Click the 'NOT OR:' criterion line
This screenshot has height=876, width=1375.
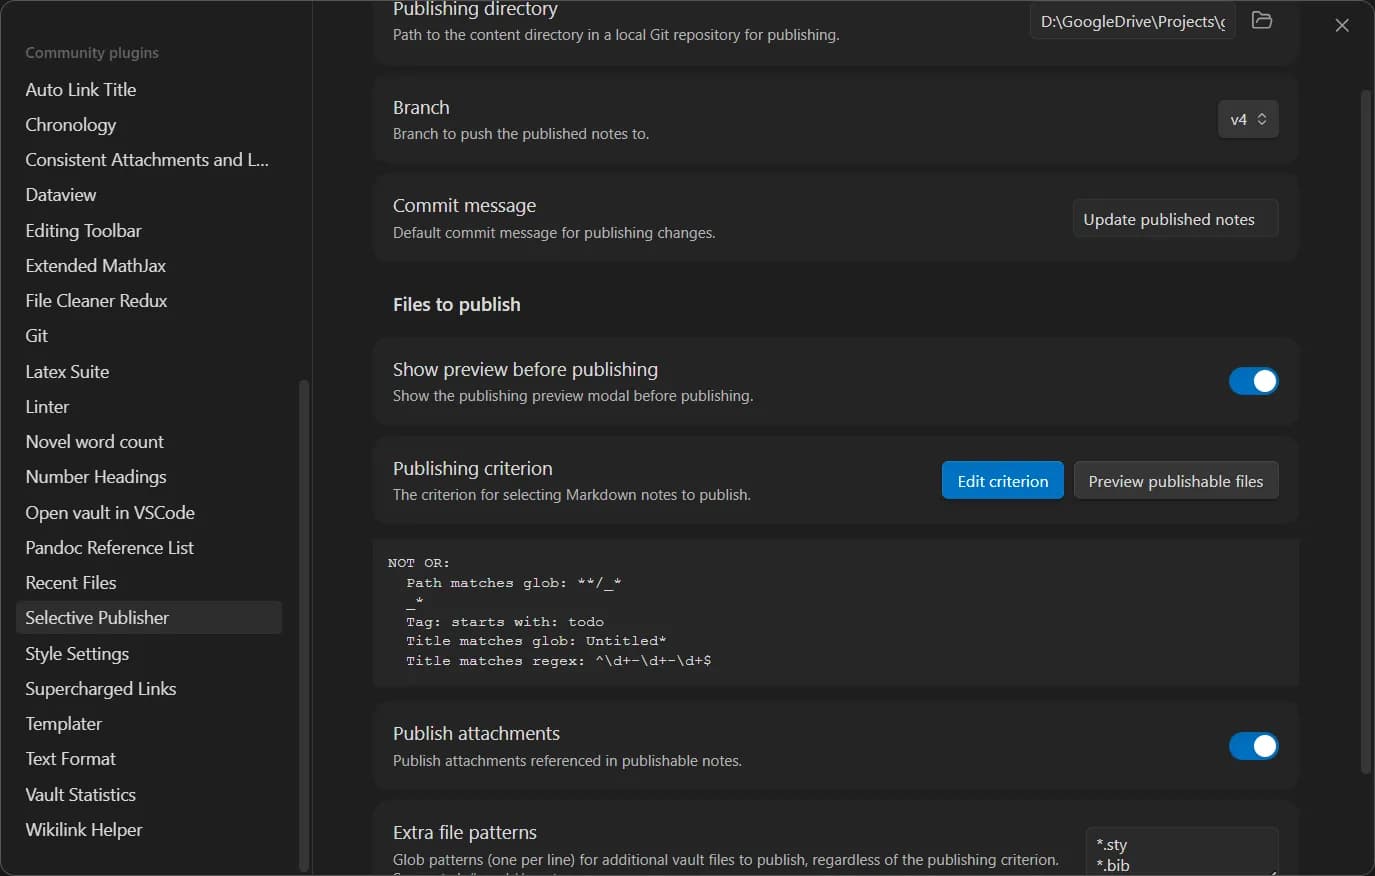[419, 563]
